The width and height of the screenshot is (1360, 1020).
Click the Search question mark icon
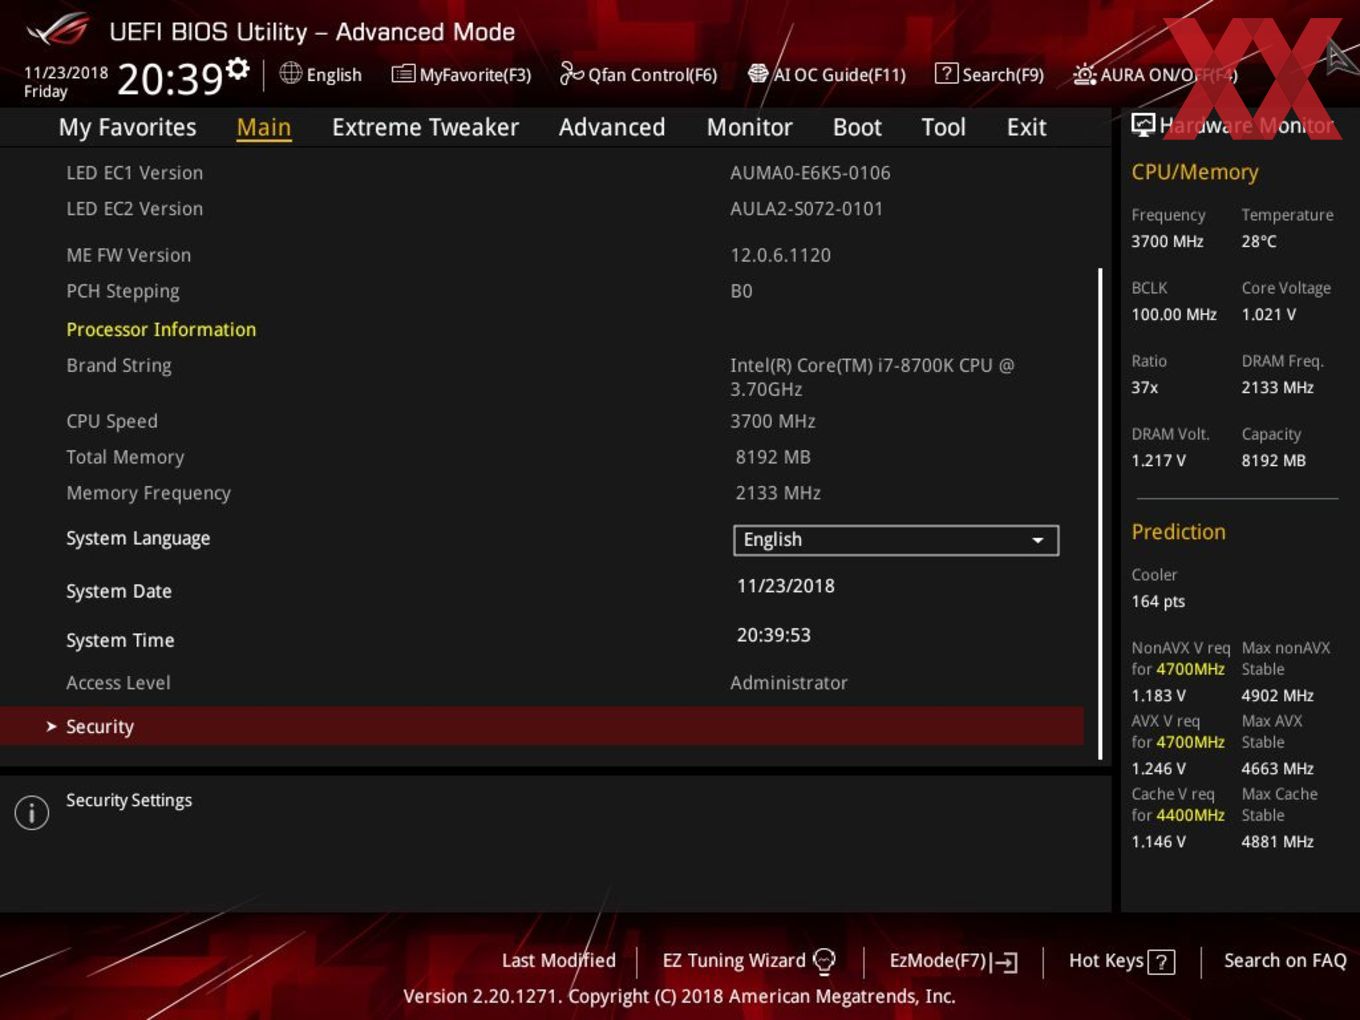pos(946,73)
